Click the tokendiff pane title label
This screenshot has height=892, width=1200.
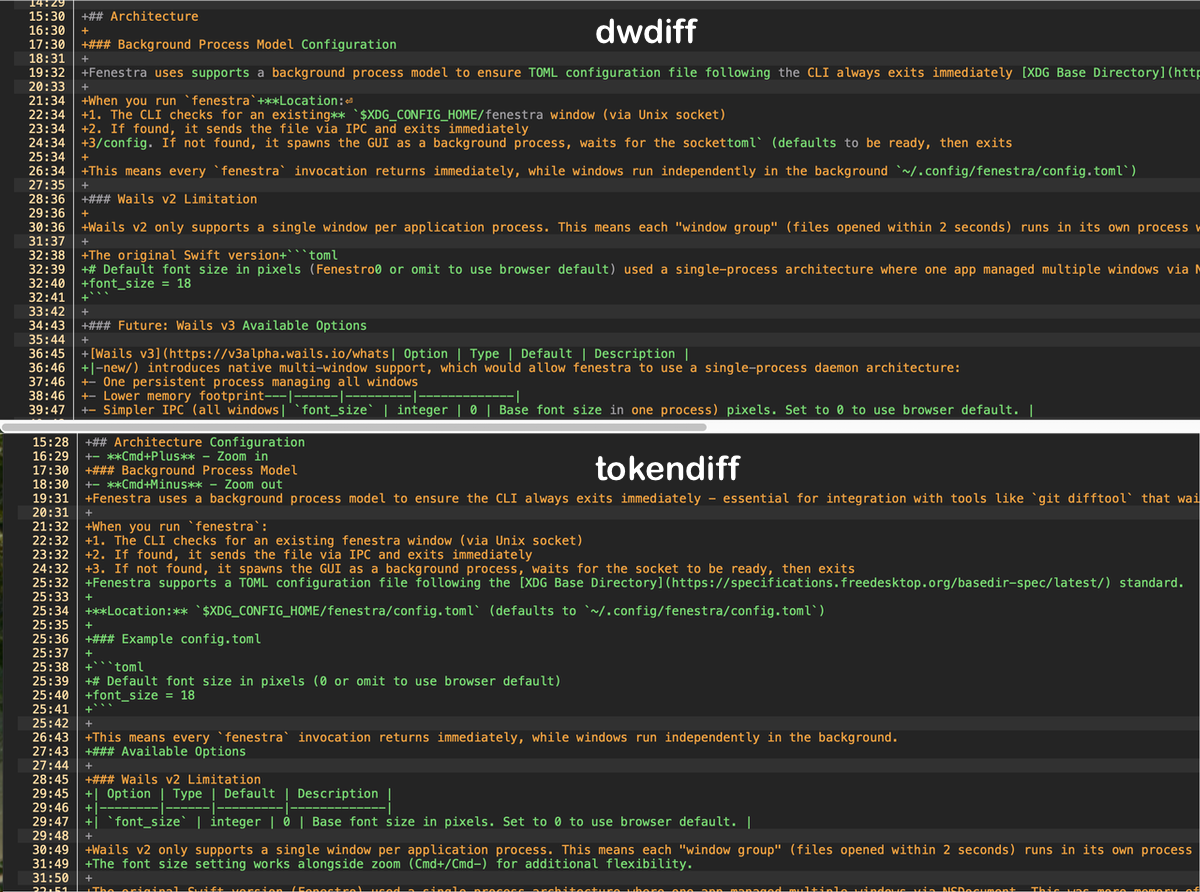point(667,467)
